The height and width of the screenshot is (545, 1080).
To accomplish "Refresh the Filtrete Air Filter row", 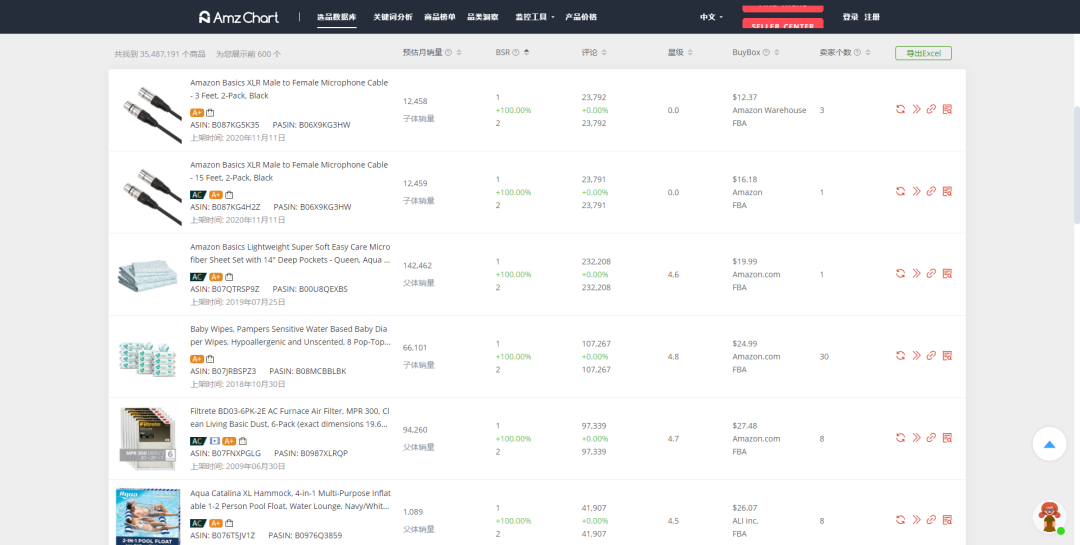I will [x=900, y=437].
